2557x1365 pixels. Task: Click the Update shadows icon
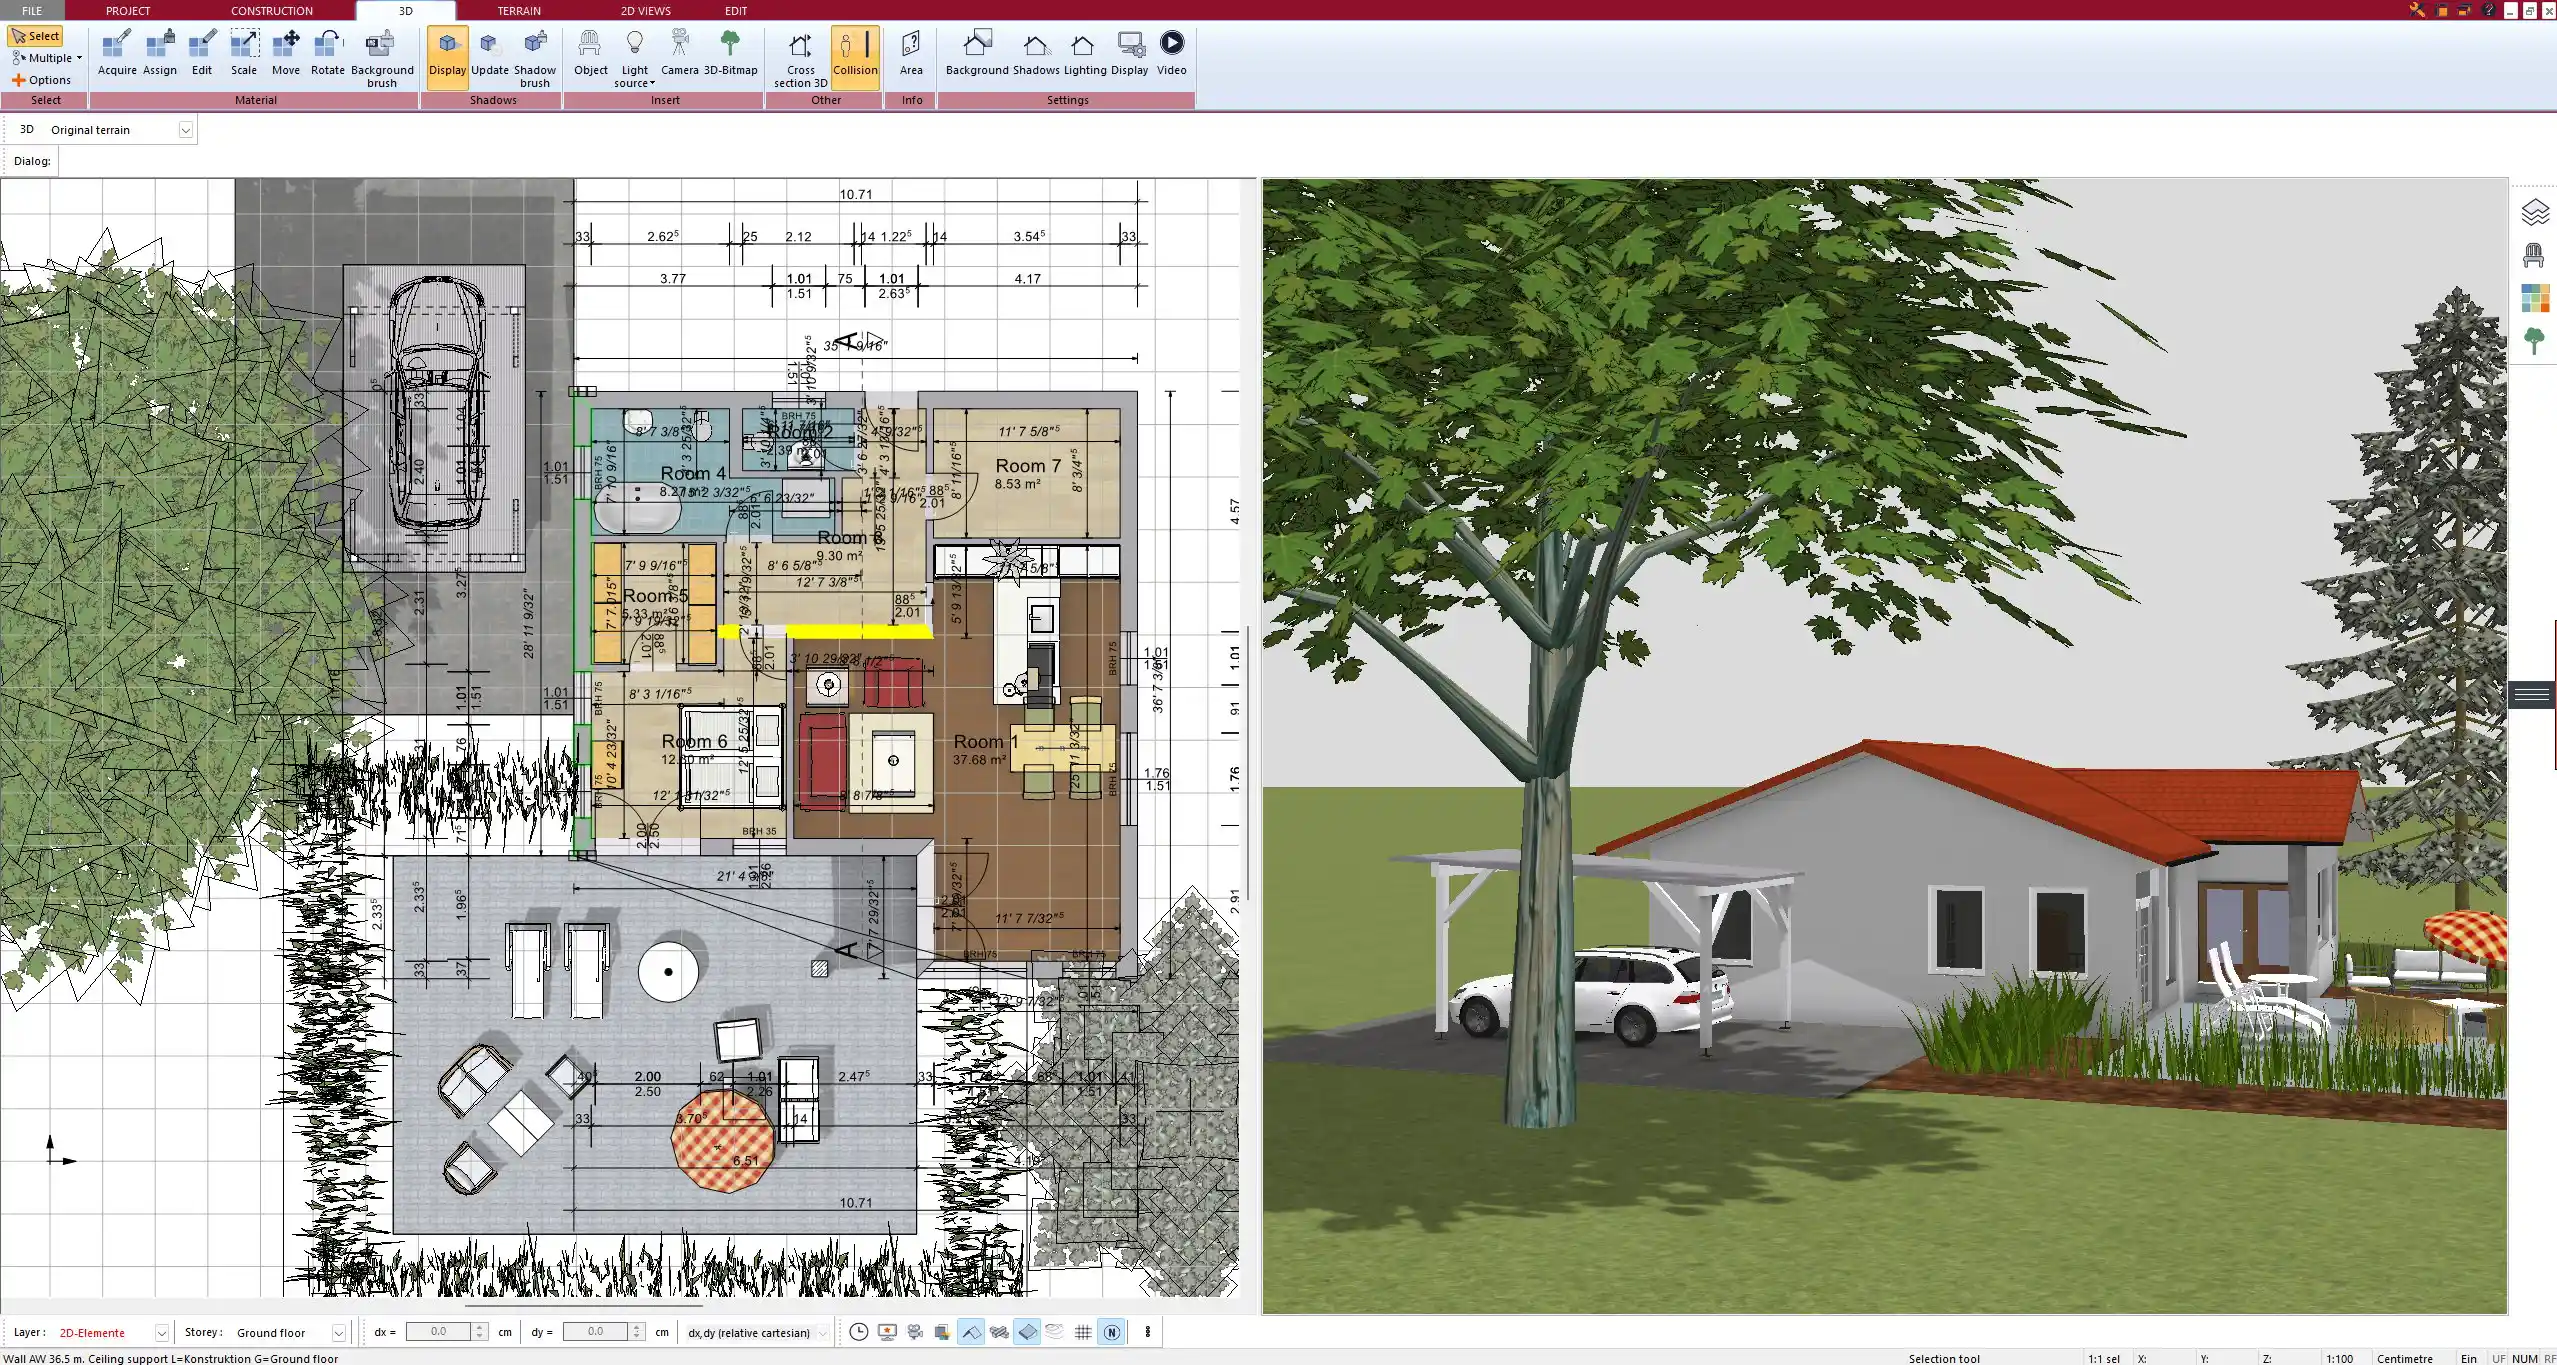490,53
